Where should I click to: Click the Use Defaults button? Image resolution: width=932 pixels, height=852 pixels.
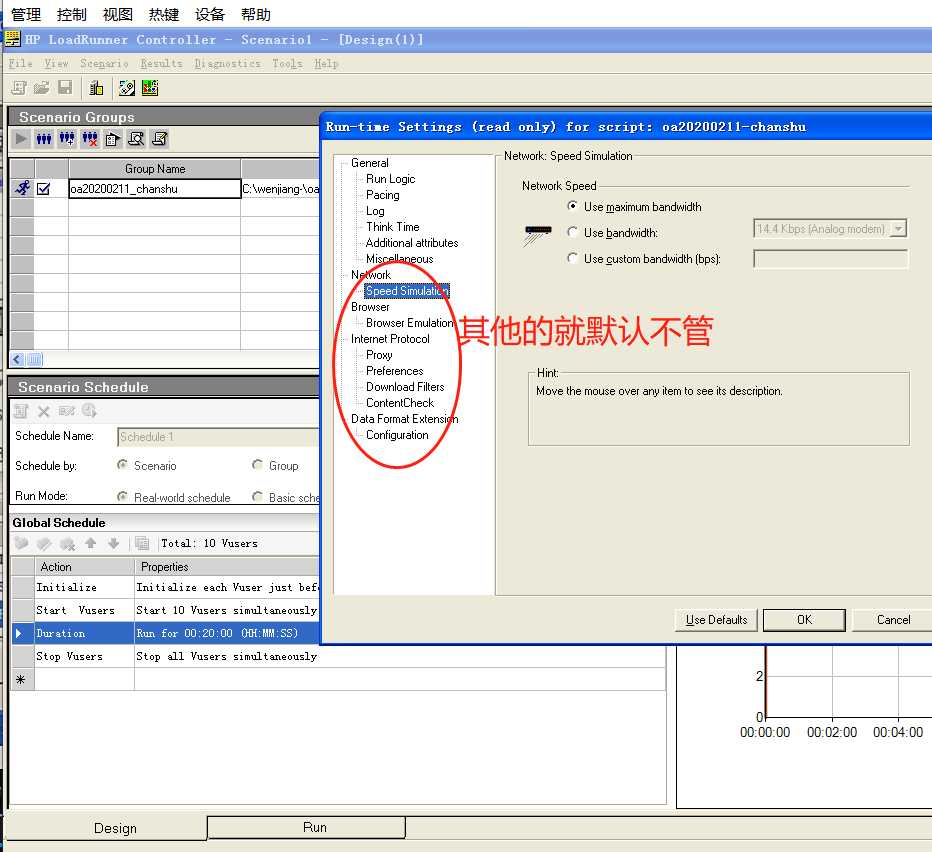(716, 620)
